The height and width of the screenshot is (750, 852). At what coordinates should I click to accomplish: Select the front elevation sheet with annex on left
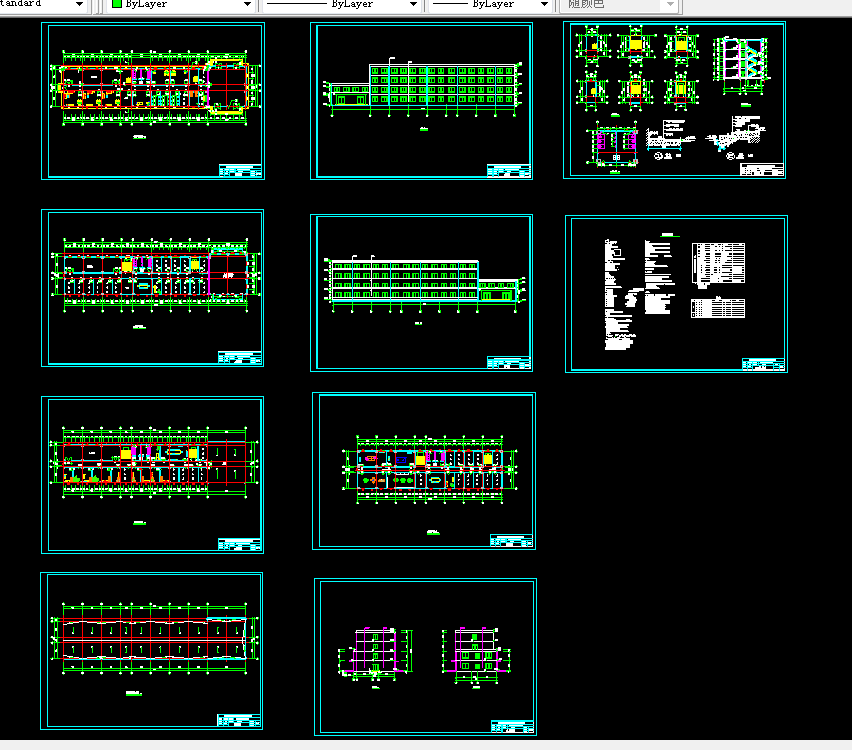[421, 101]
